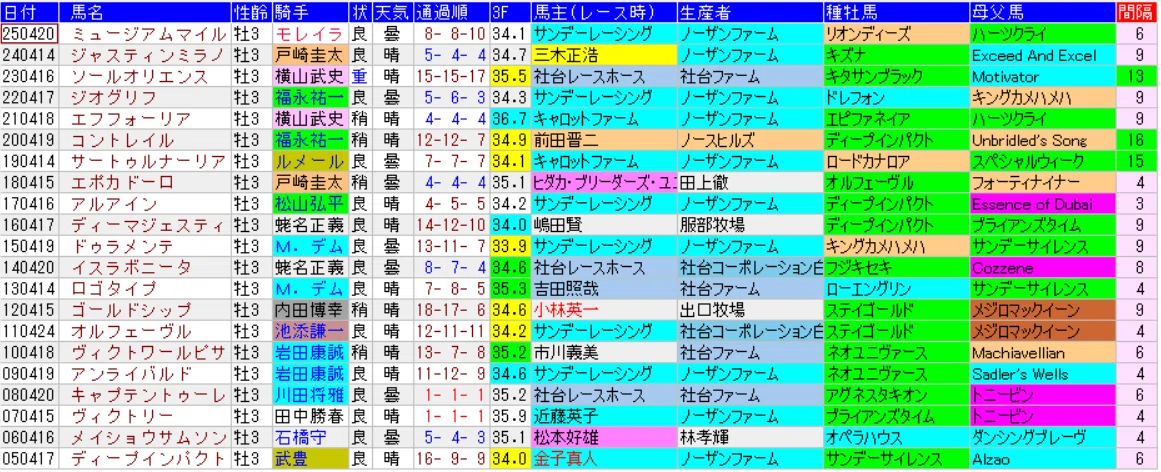Click the 母父馬 column header

click(1042, 12)
